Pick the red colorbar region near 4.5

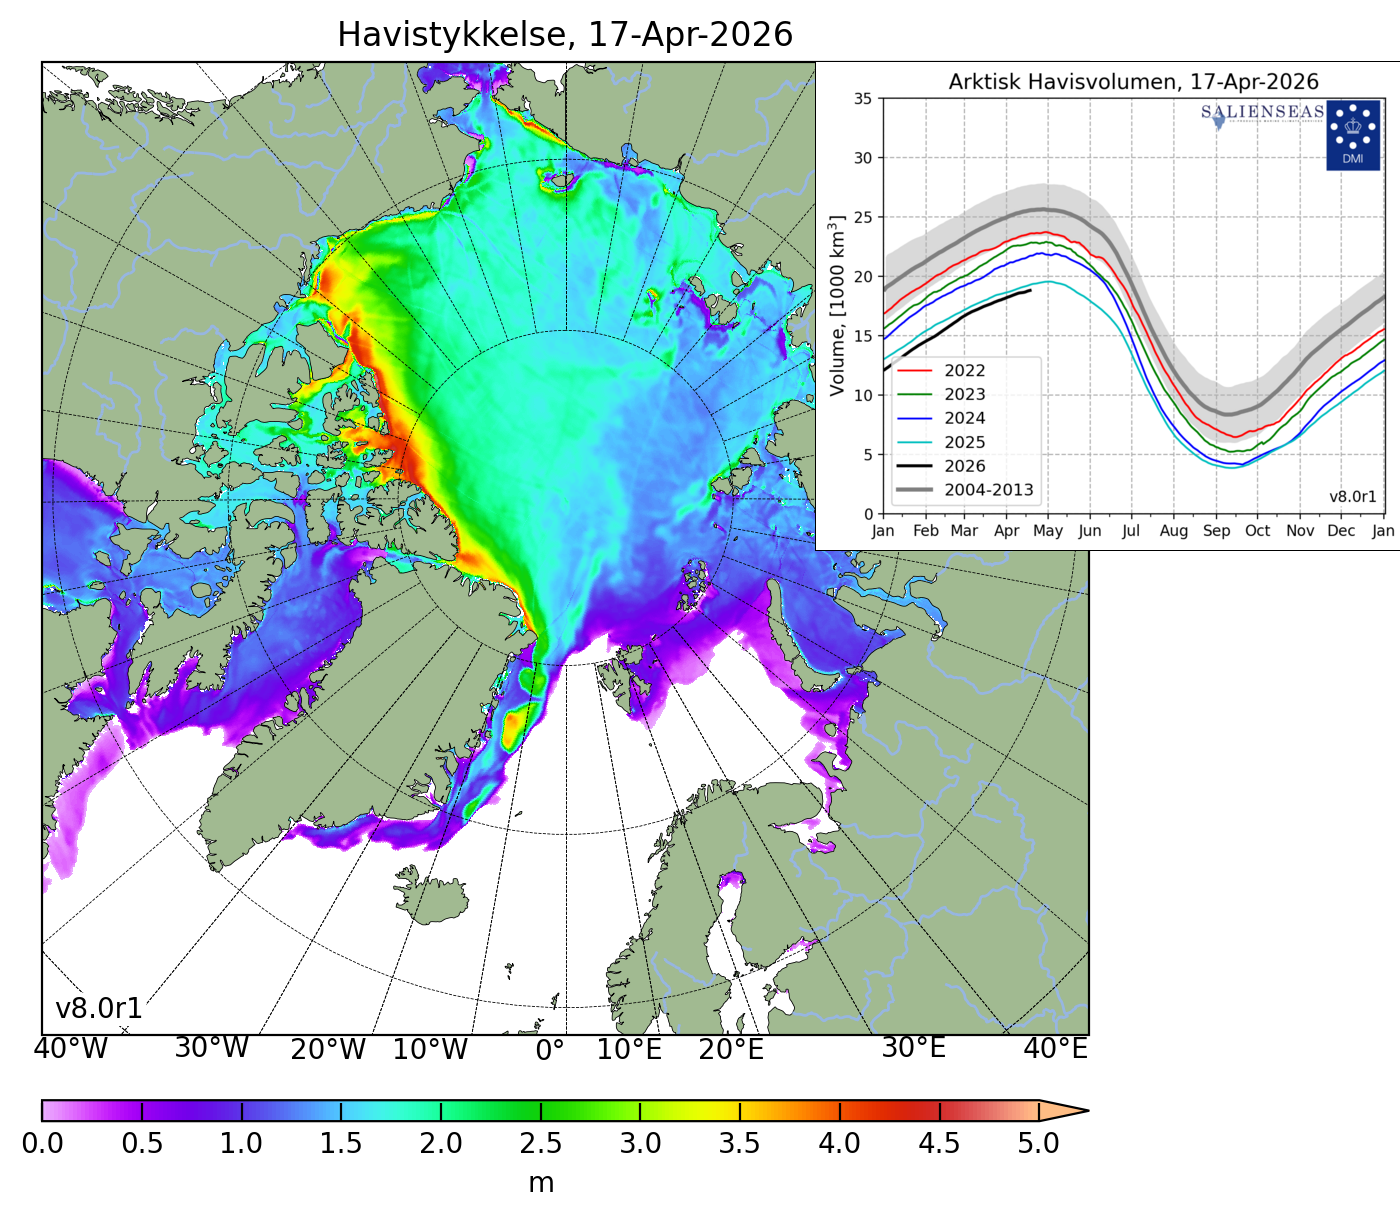(x=938, y=1110)
